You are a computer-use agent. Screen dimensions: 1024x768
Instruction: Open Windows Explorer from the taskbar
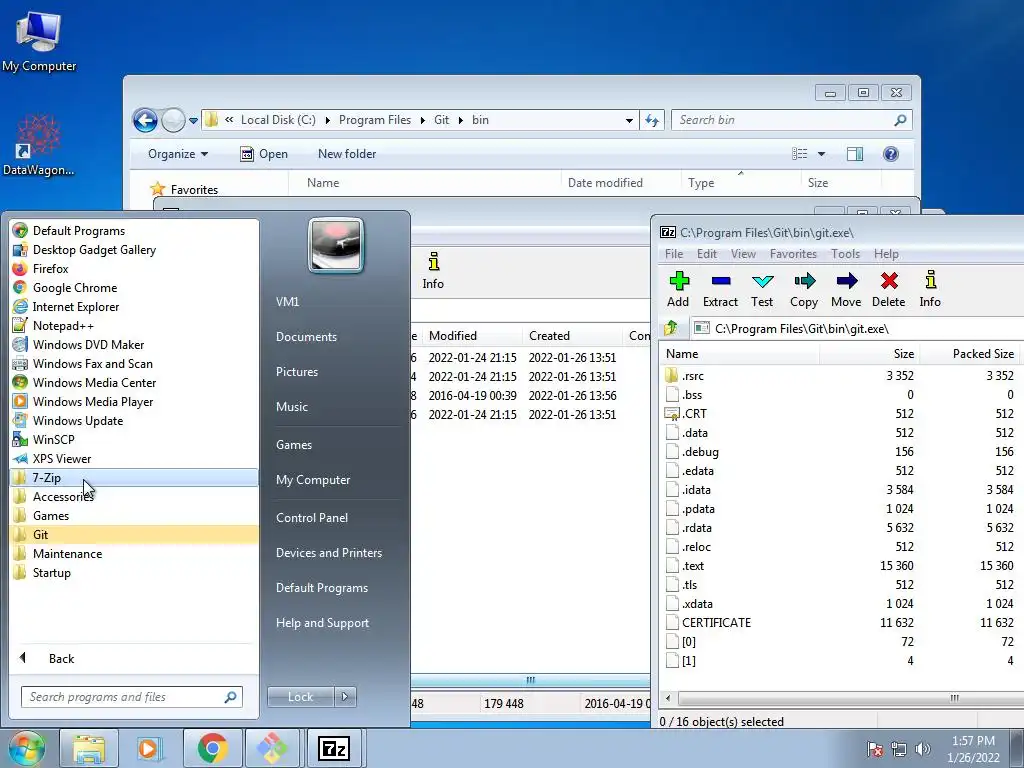[x=89, y=748]
